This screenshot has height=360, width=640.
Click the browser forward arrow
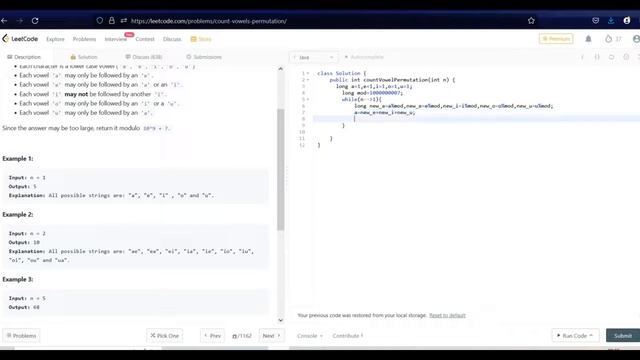20,20
